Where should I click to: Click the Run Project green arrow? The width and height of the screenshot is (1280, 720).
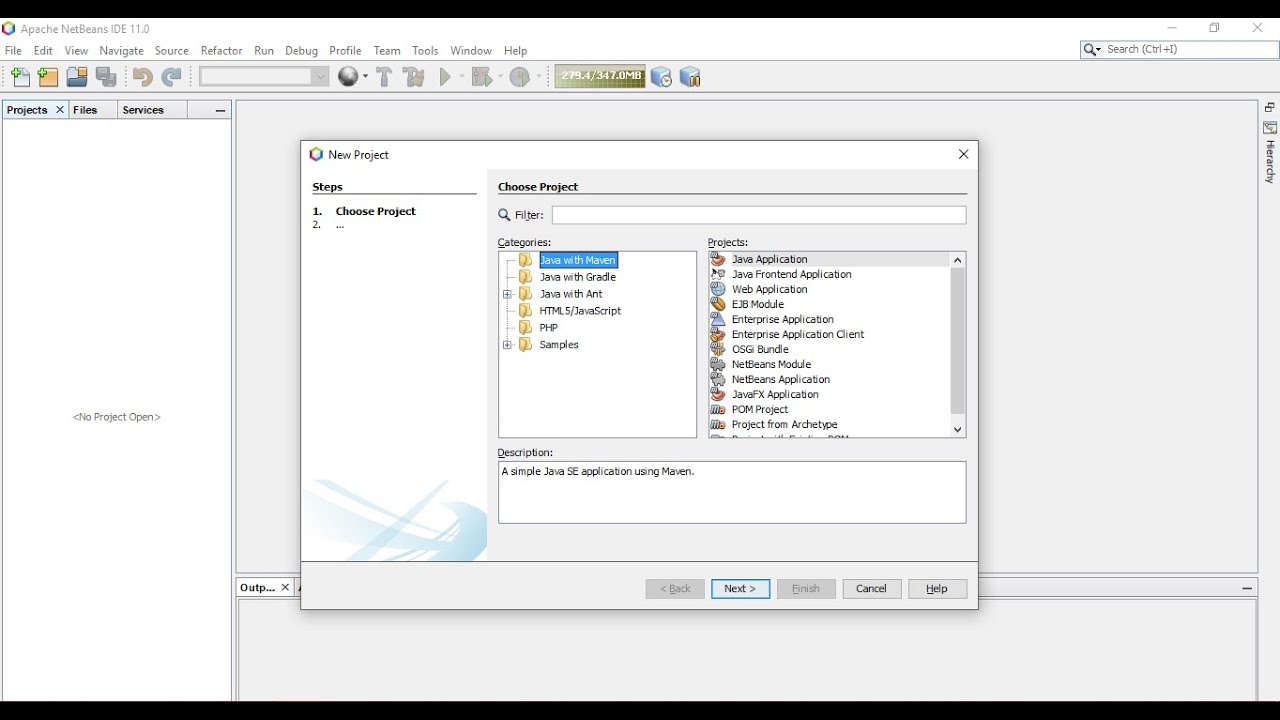tap(446, 77)
